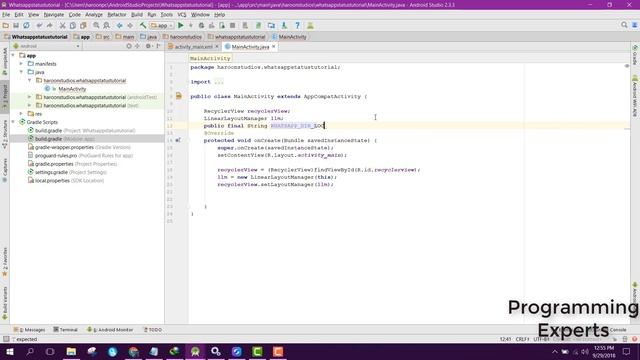The height and width of the screenshot is (360, 640).
Task: Click the Redo toolbar icon
Action: 49,25
